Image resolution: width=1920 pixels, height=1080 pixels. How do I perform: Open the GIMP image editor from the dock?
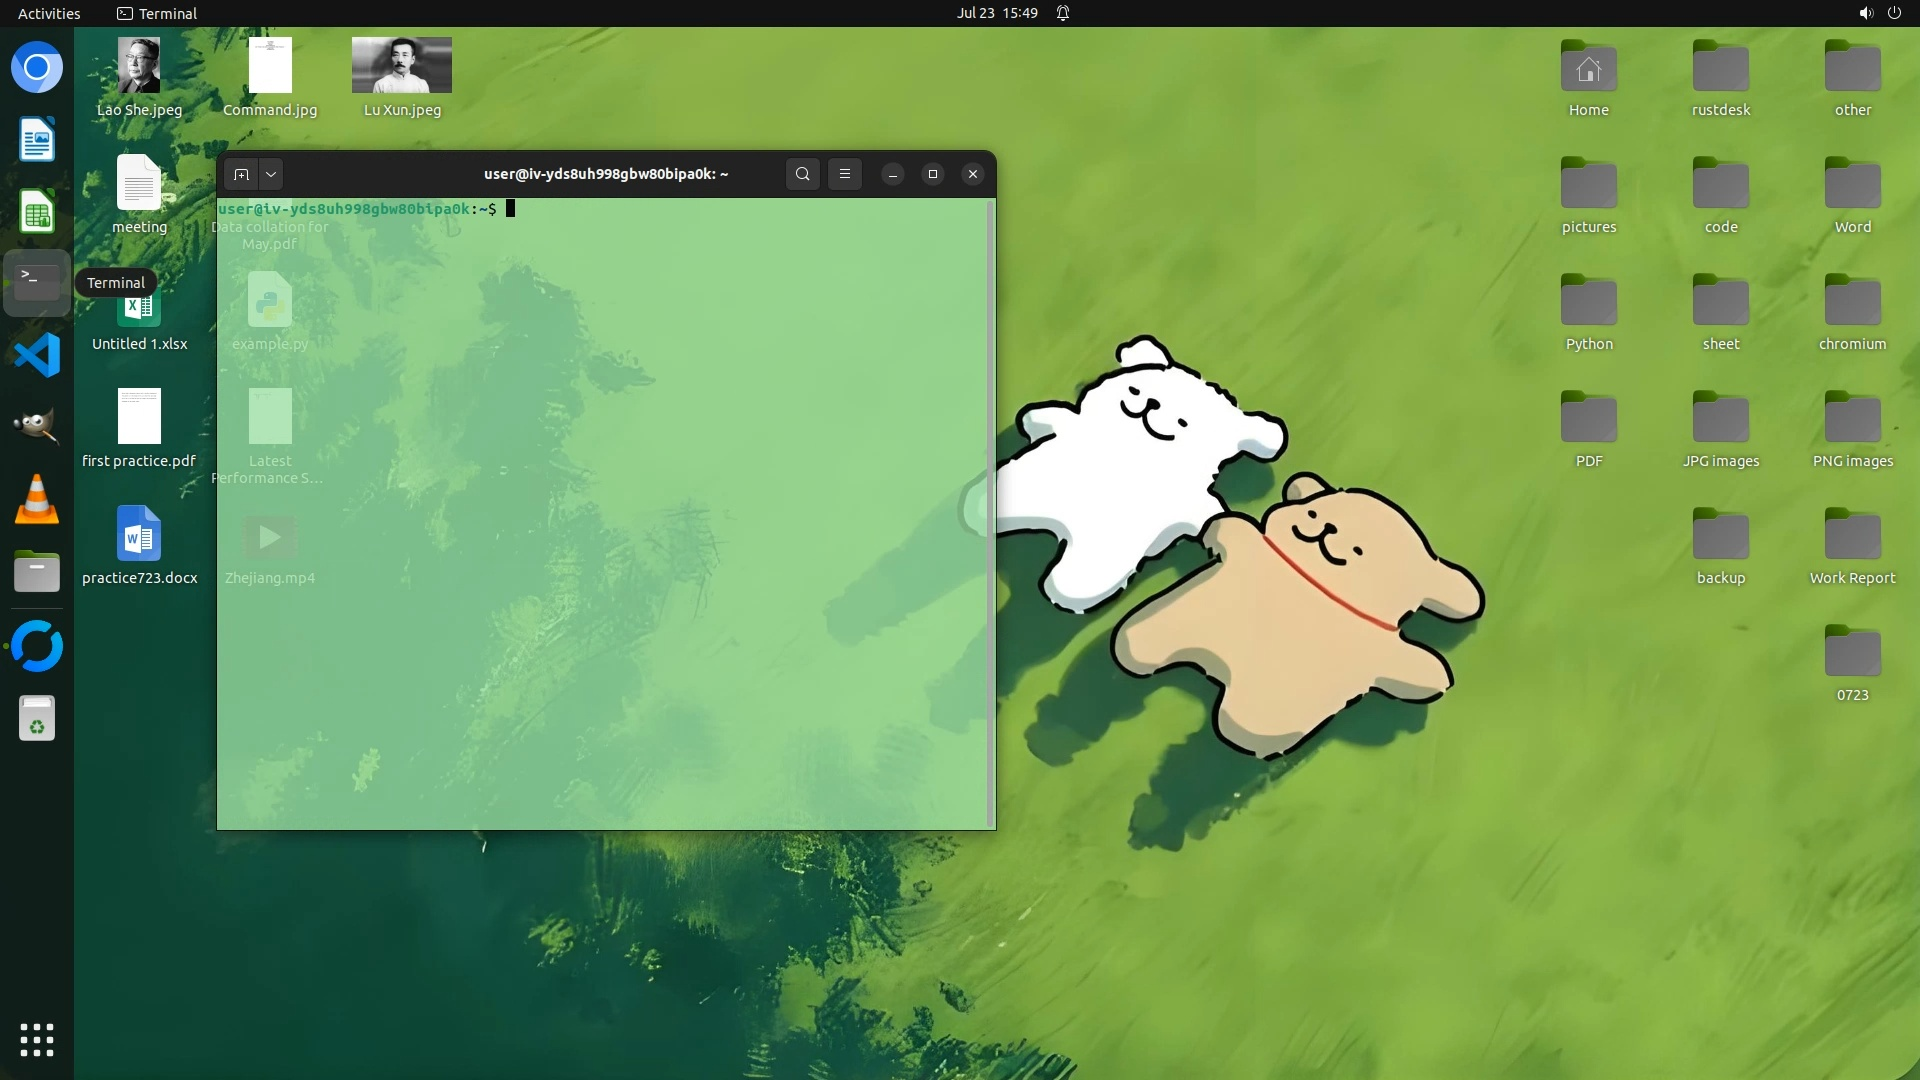click(37, 427)
